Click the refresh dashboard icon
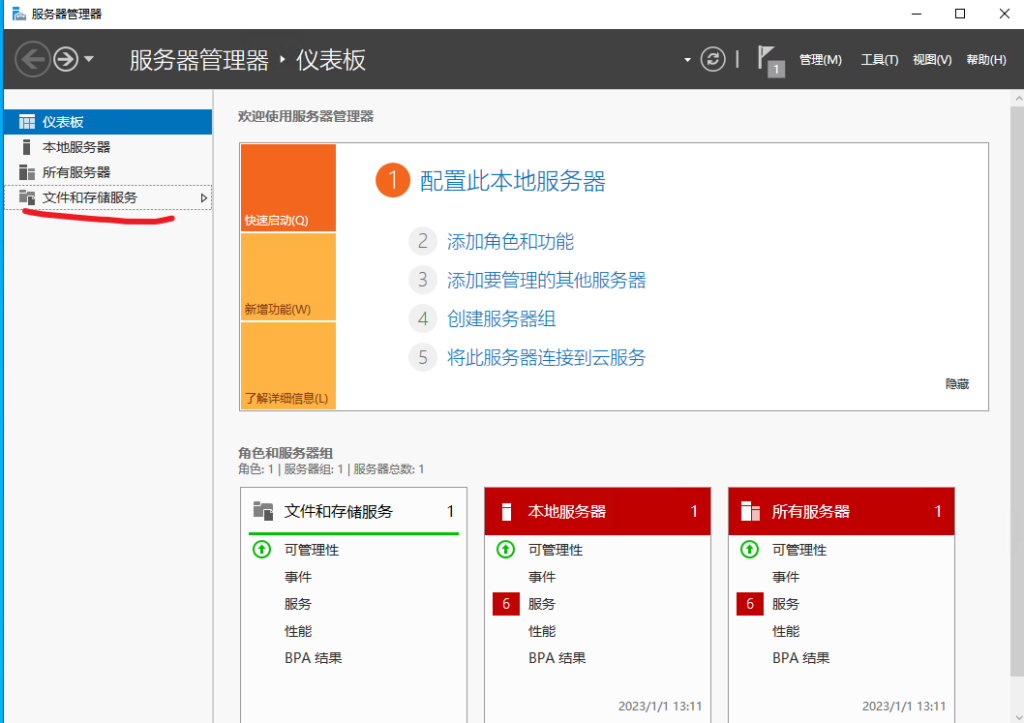Screen dimensions: 1024x723 tap(712, 59)
